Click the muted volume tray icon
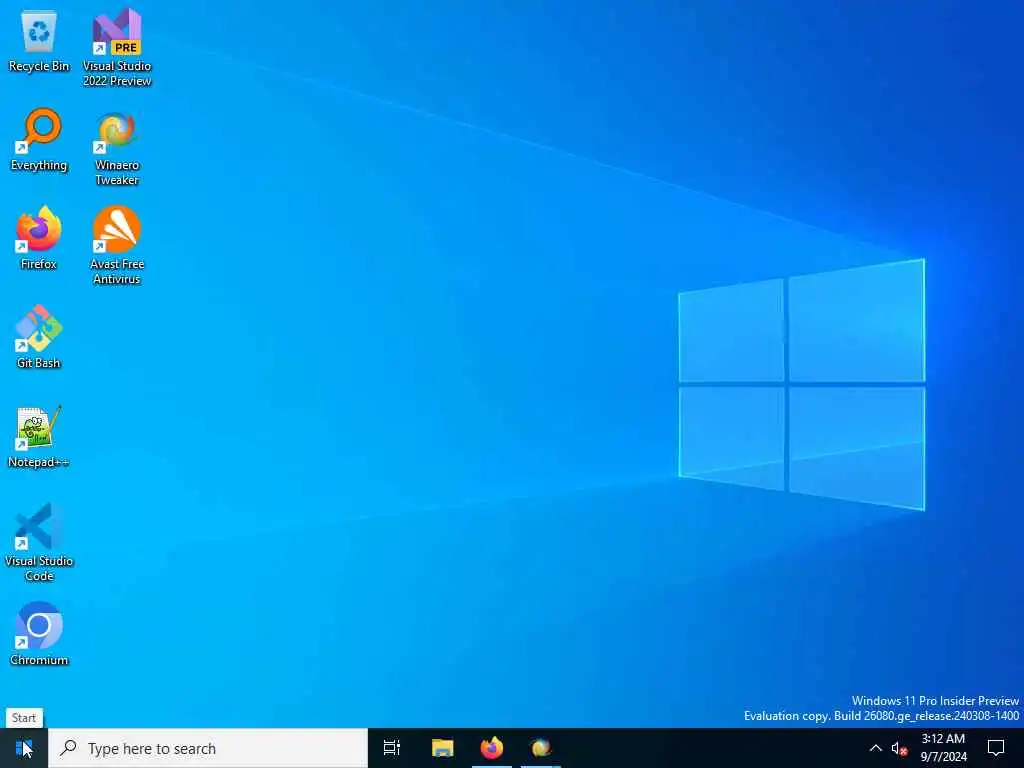The height and width of the screenshot is (768, 1024). coord(899,749)
